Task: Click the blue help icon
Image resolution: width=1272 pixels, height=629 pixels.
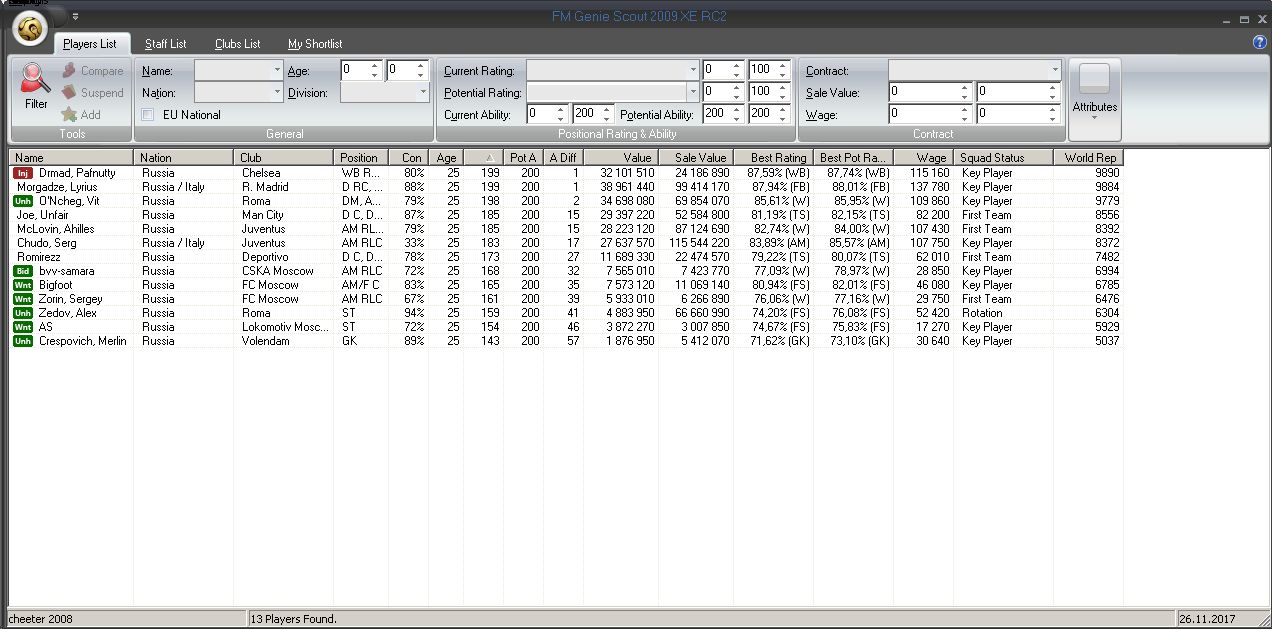Action: [x=1259, y=42]
